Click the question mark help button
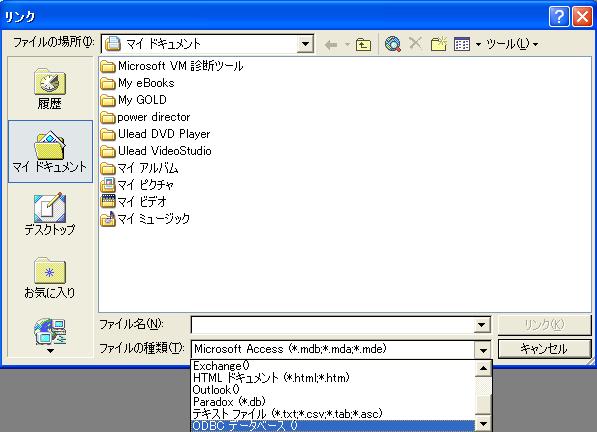 point(559,17)
